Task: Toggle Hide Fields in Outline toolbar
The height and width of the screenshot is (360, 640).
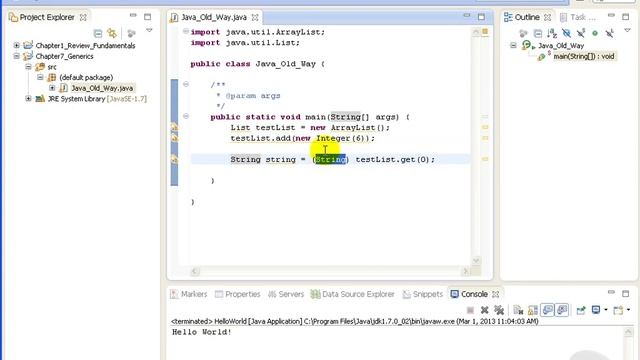Action: tap(566, 33)
